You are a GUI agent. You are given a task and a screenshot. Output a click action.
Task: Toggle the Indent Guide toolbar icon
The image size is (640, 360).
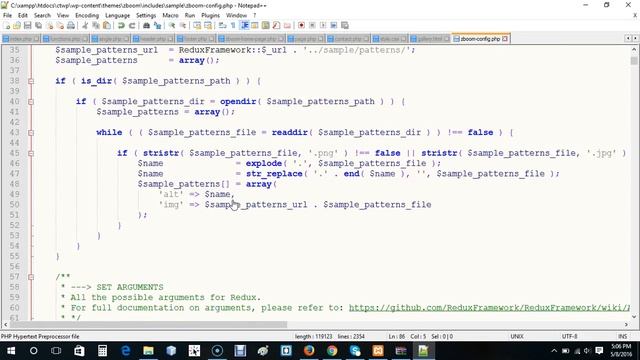244,26
